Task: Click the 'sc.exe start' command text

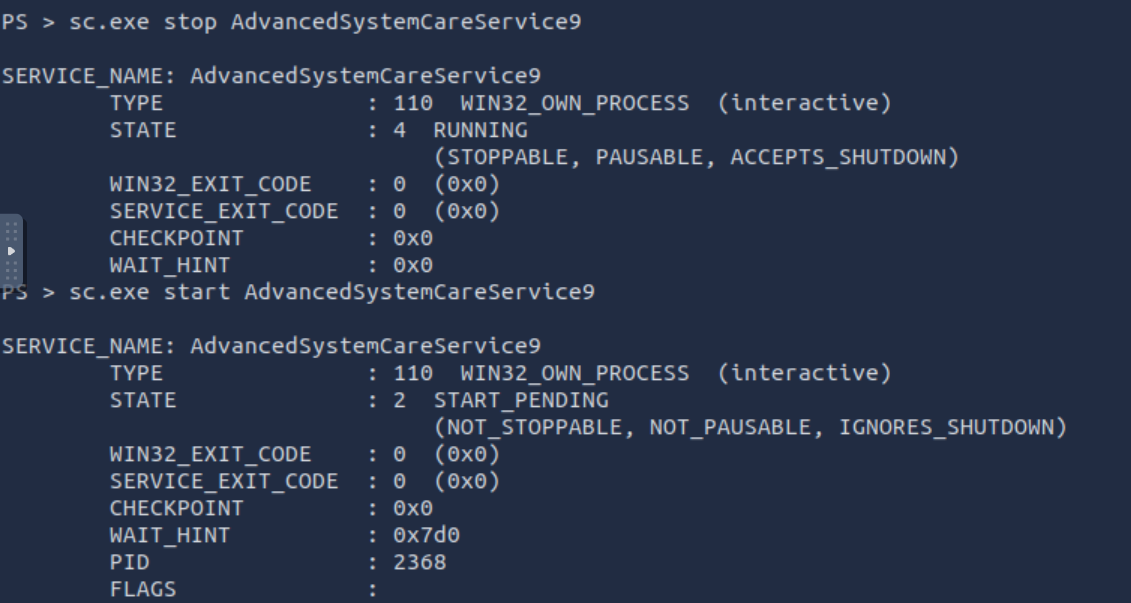Action: 150,292
